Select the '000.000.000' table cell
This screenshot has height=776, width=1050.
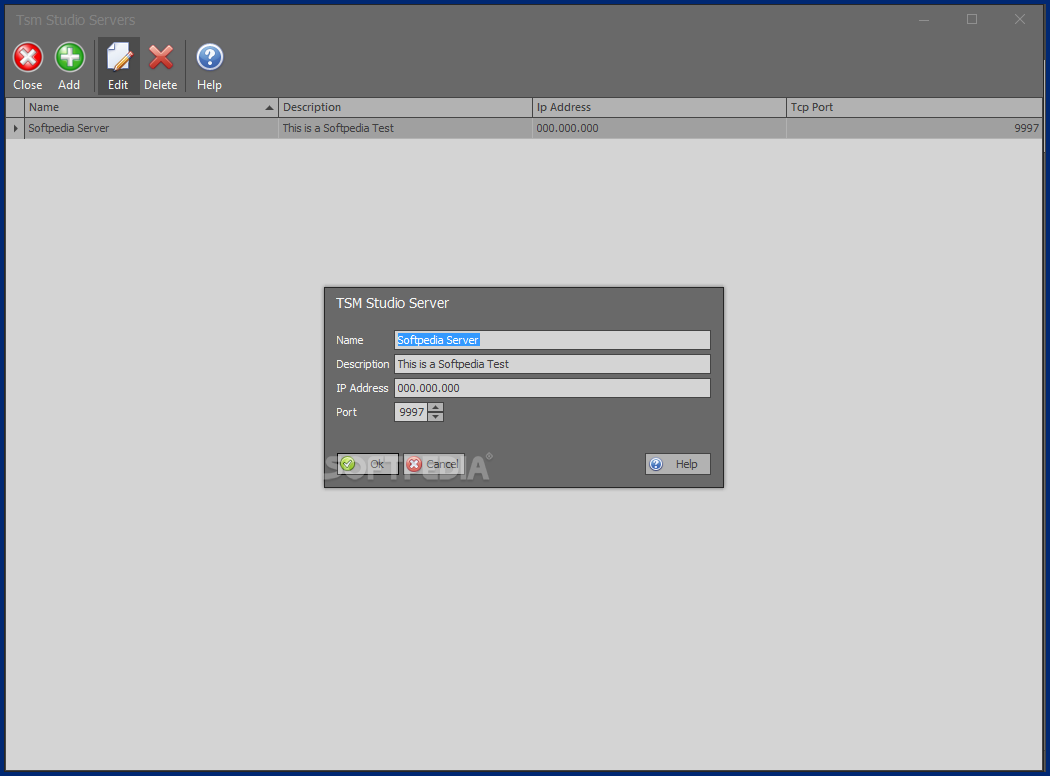pos(659,128)
